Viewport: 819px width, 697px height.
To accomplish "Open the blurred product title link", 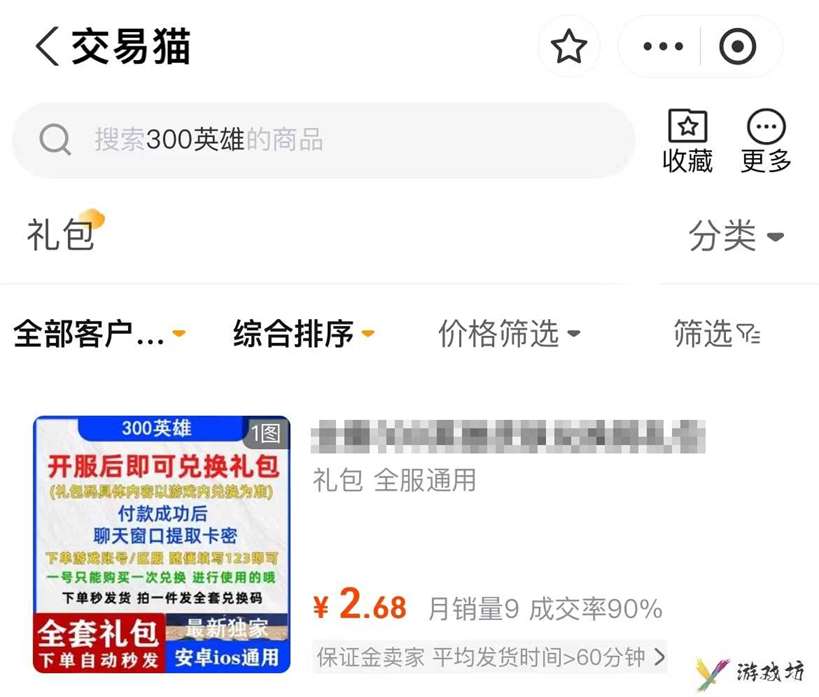I will pos(508,437).
